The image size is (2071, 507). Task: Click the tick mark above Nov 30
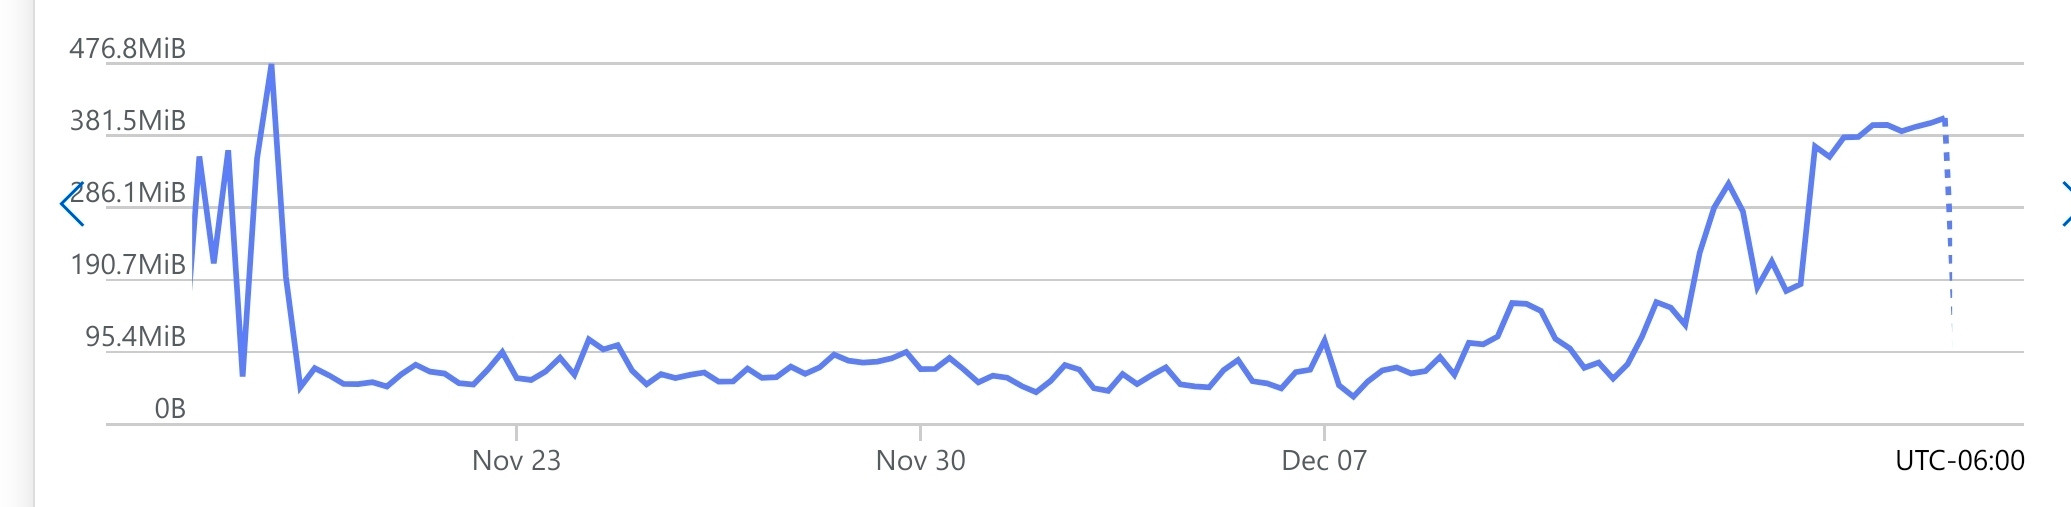pyautogui.click(x=920, y=432)
